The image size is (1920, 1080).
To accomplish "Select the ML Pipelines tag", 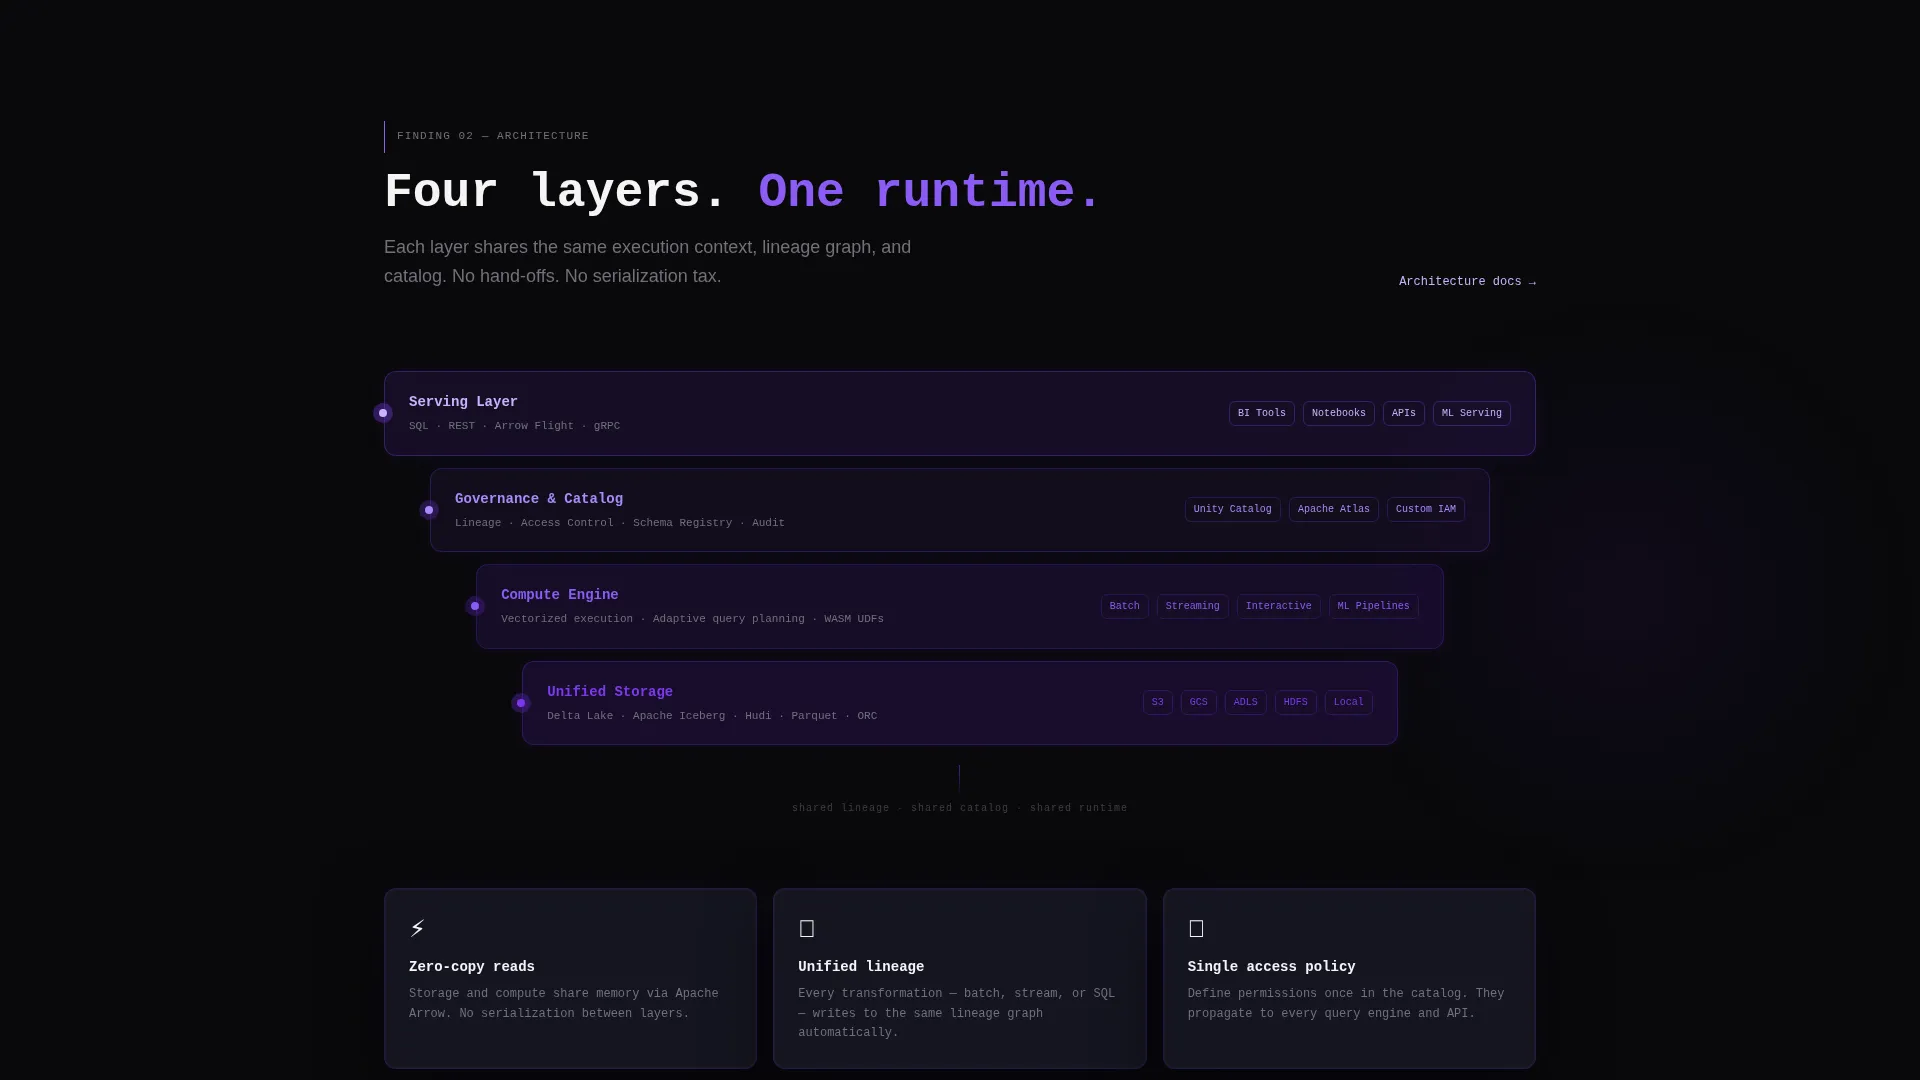I will pos(1373,606).
